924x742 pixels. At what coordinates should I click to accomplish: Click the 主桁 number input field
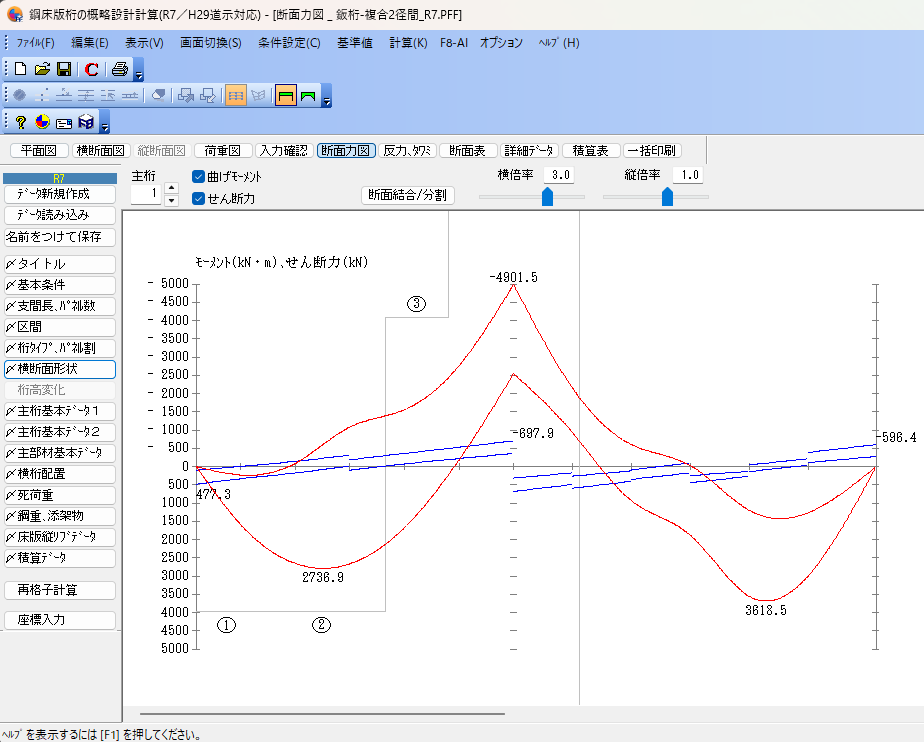146,194
